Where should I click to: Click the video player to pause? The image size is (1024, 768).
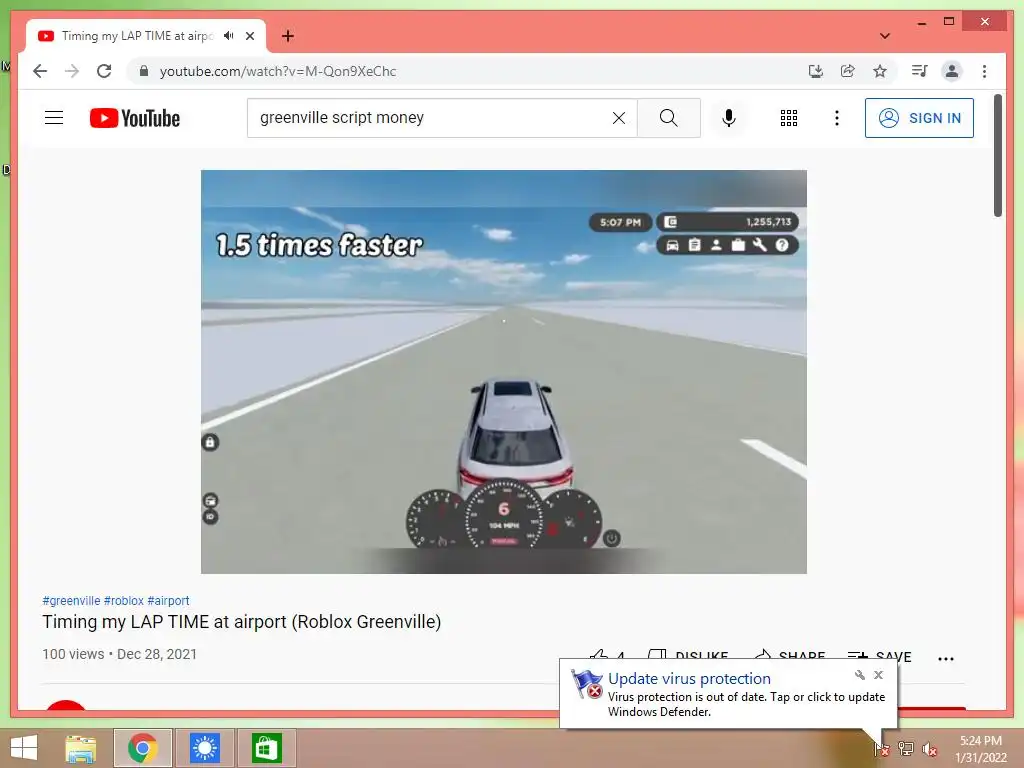pos(504,372)
